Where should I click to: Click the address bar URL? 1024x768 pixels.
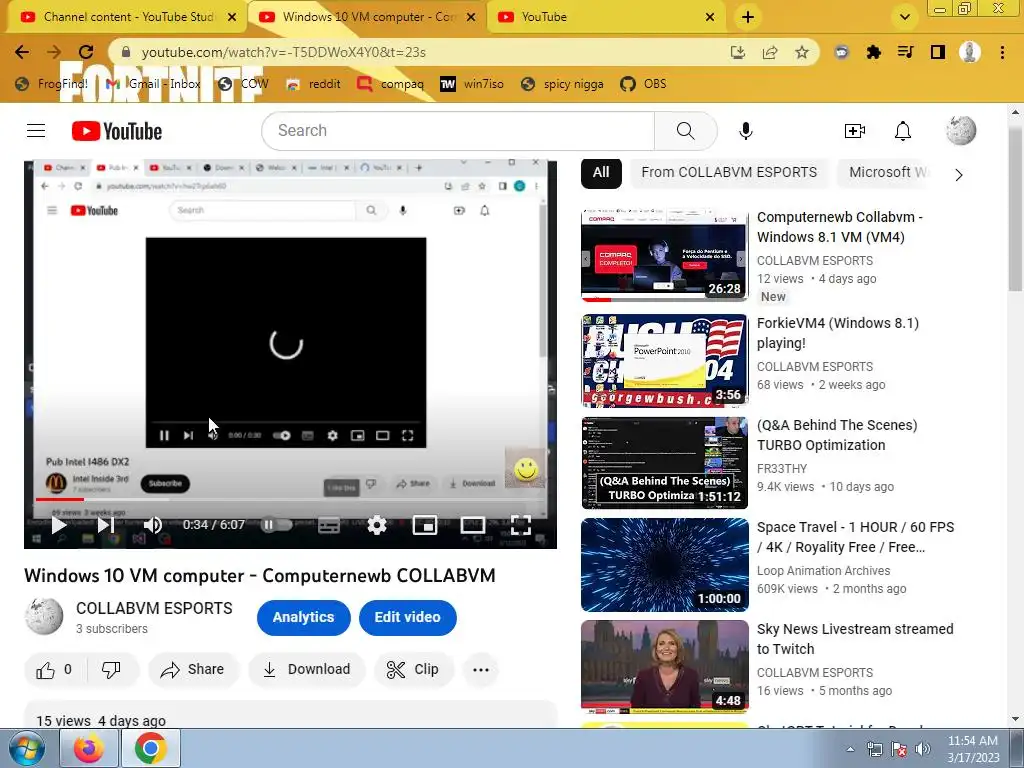283,52
